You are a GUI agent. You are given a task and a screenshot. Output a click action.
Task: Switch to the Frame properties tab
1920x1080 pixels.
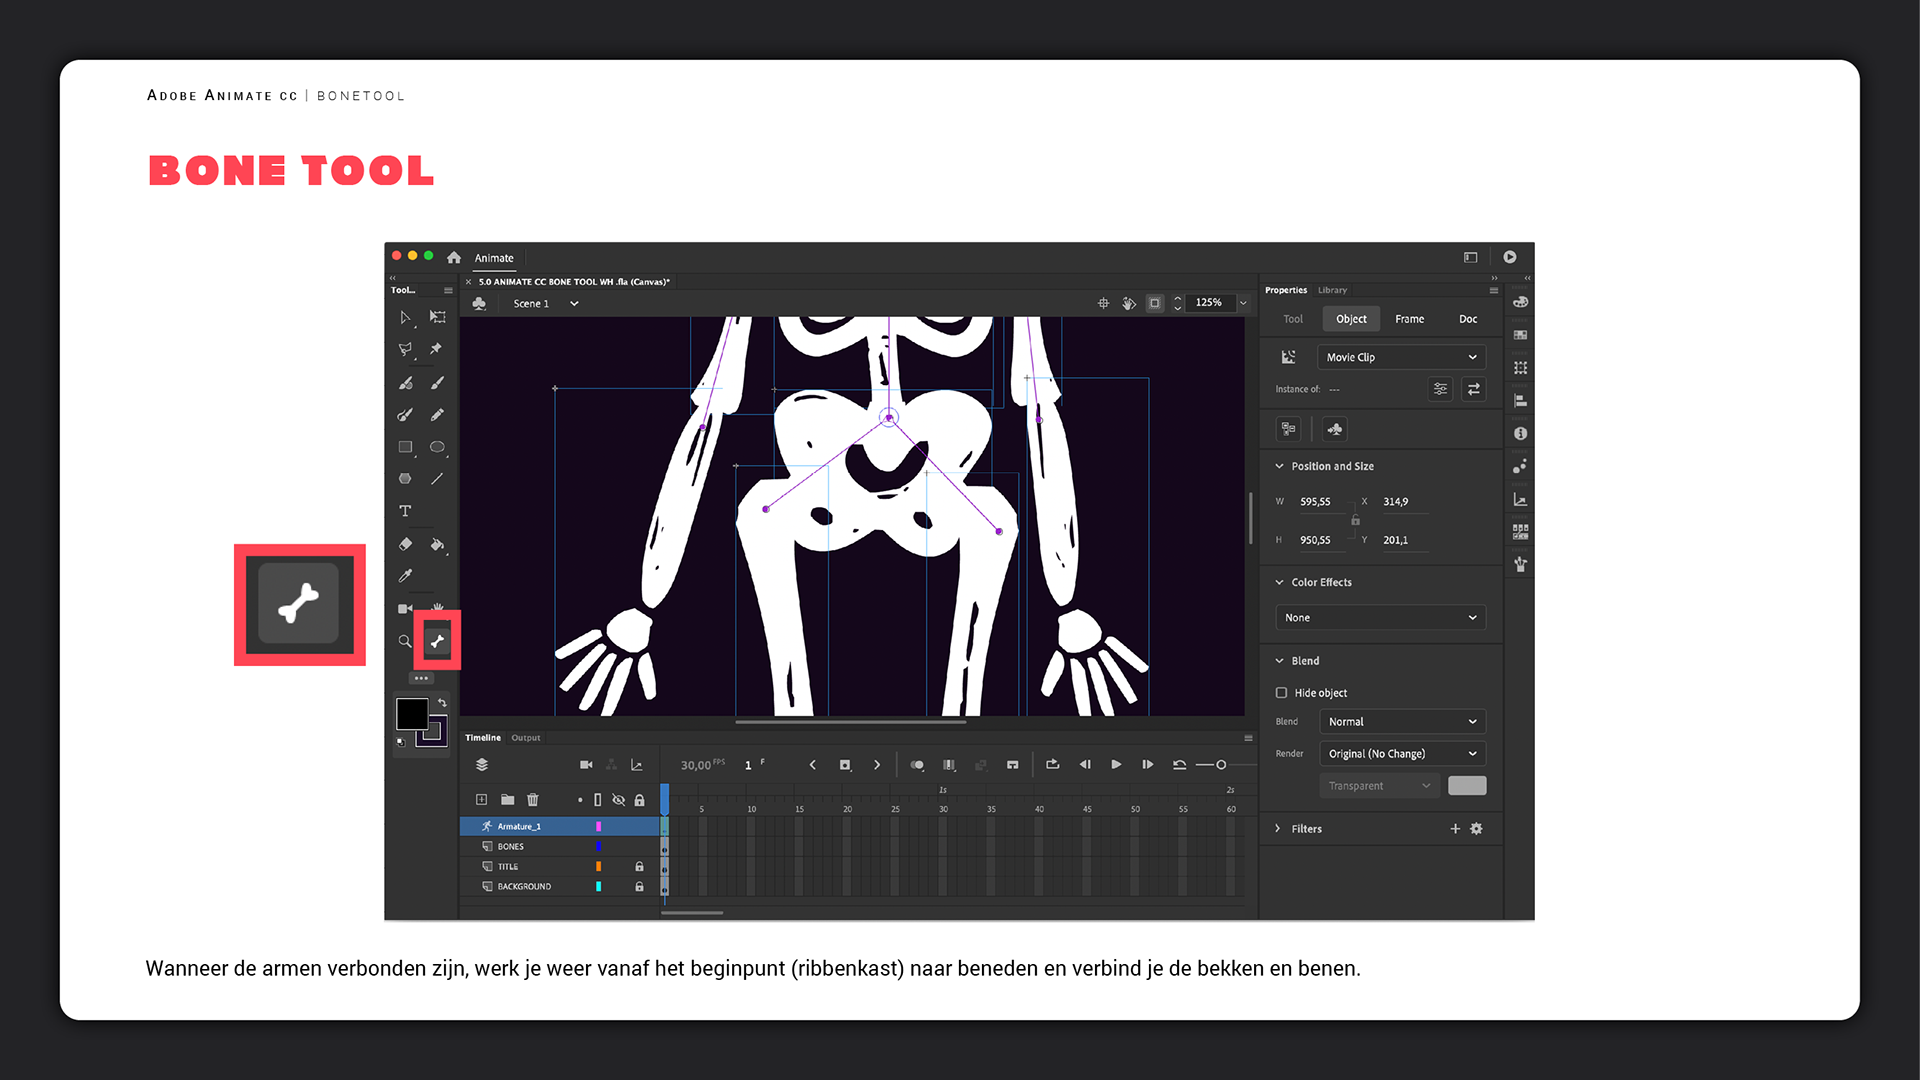[x=1409, y=319]
